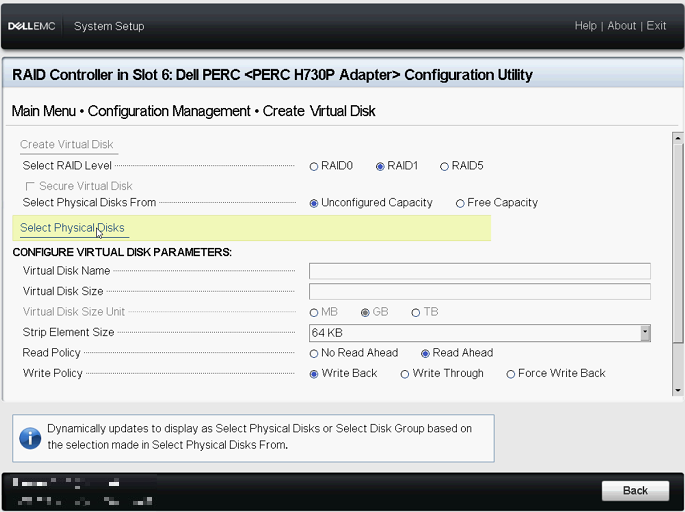Select GB size unit
685x512 pixels.
click(365, 313)
